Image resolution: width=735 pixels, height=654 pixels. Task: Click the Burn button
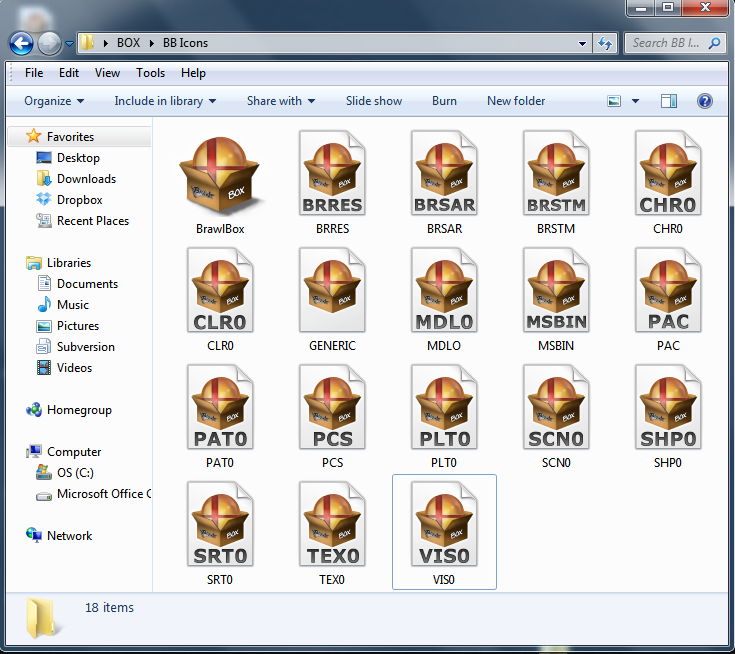pyautogui.click(x=444, y=101)
